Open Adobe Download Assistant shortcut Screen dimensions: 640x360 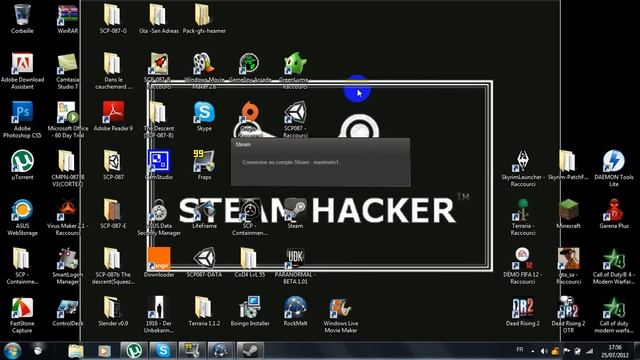point(22,71)
